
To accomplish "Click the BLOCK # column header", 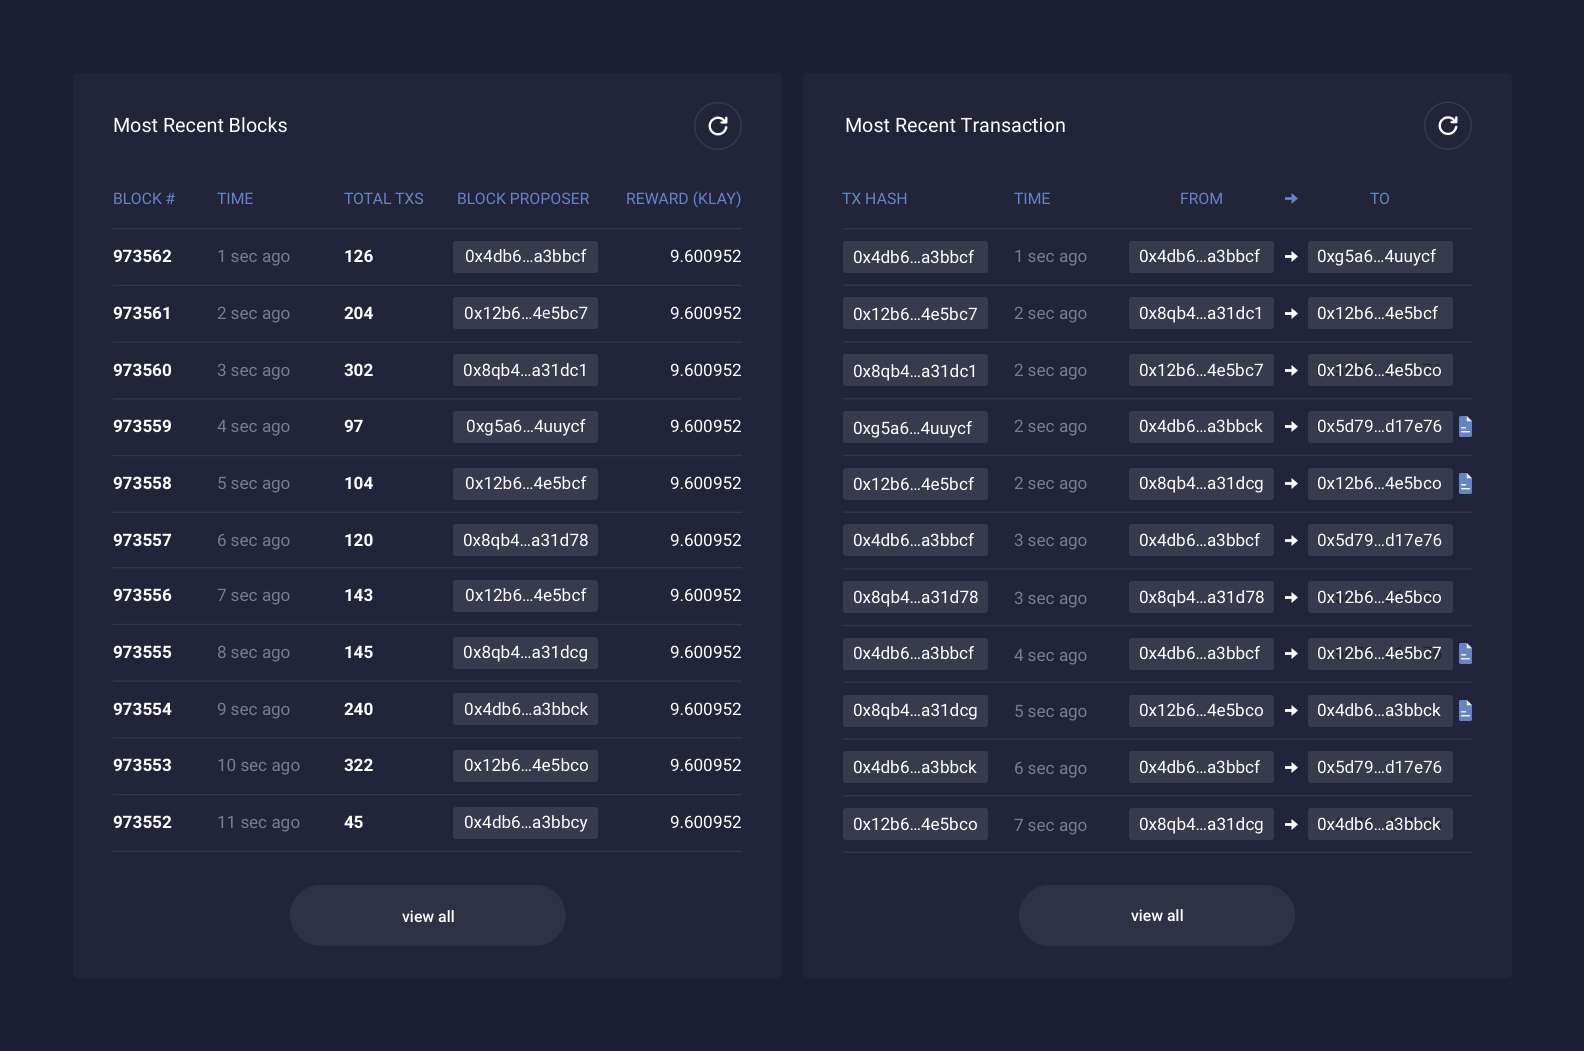I will click(x=144, y=199).
